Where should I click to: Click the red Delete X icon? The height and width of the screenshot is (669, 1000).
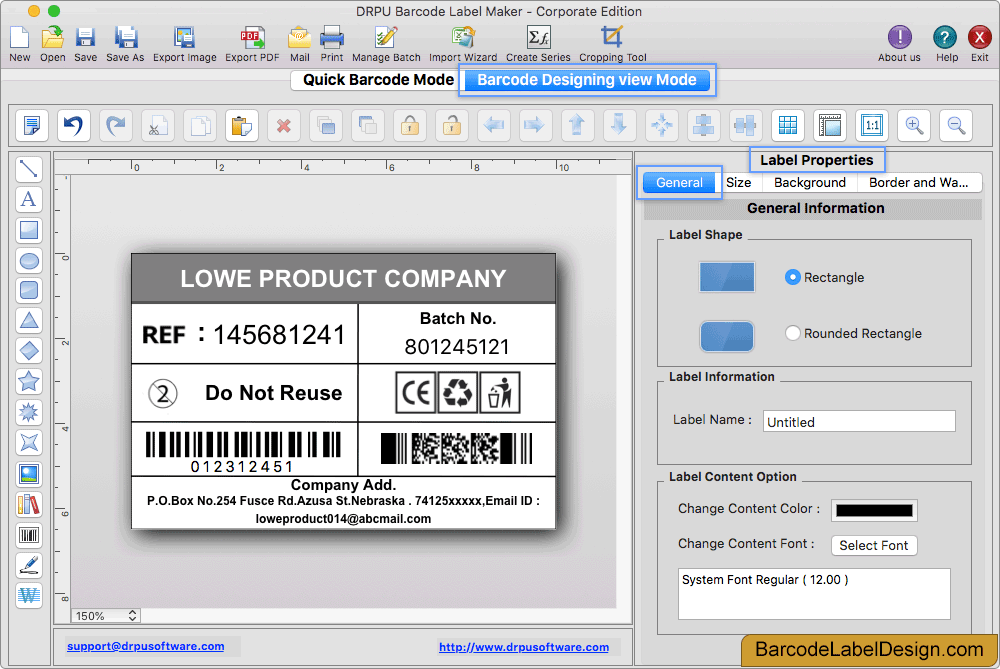point(284,125)
